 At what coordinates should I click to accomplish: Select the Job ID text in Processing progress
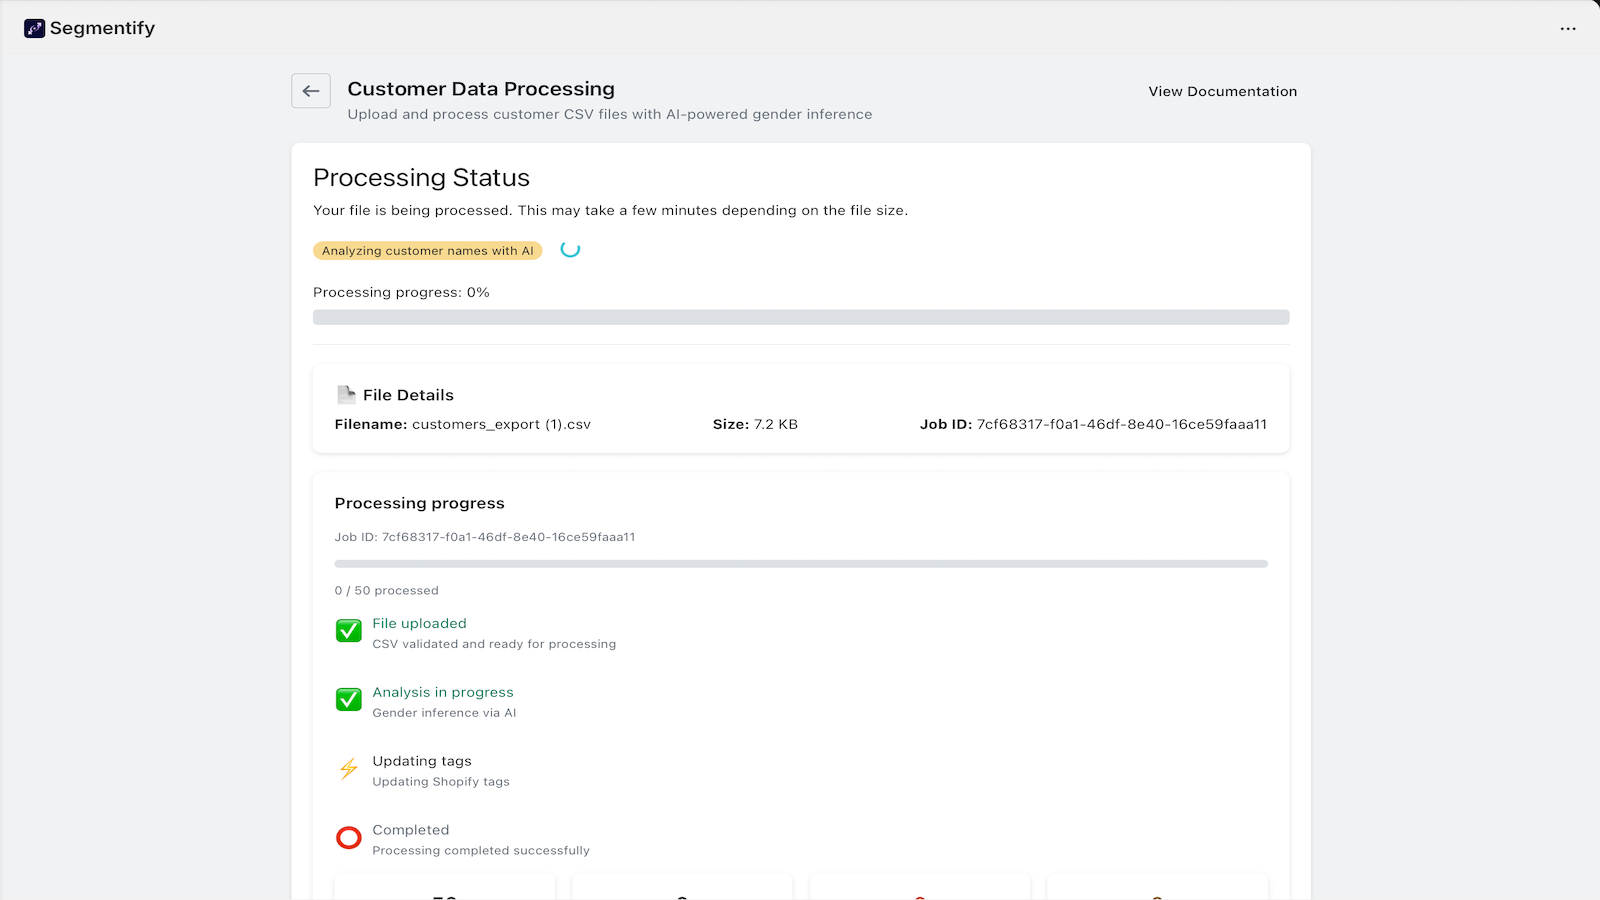[x=488, y=537]
